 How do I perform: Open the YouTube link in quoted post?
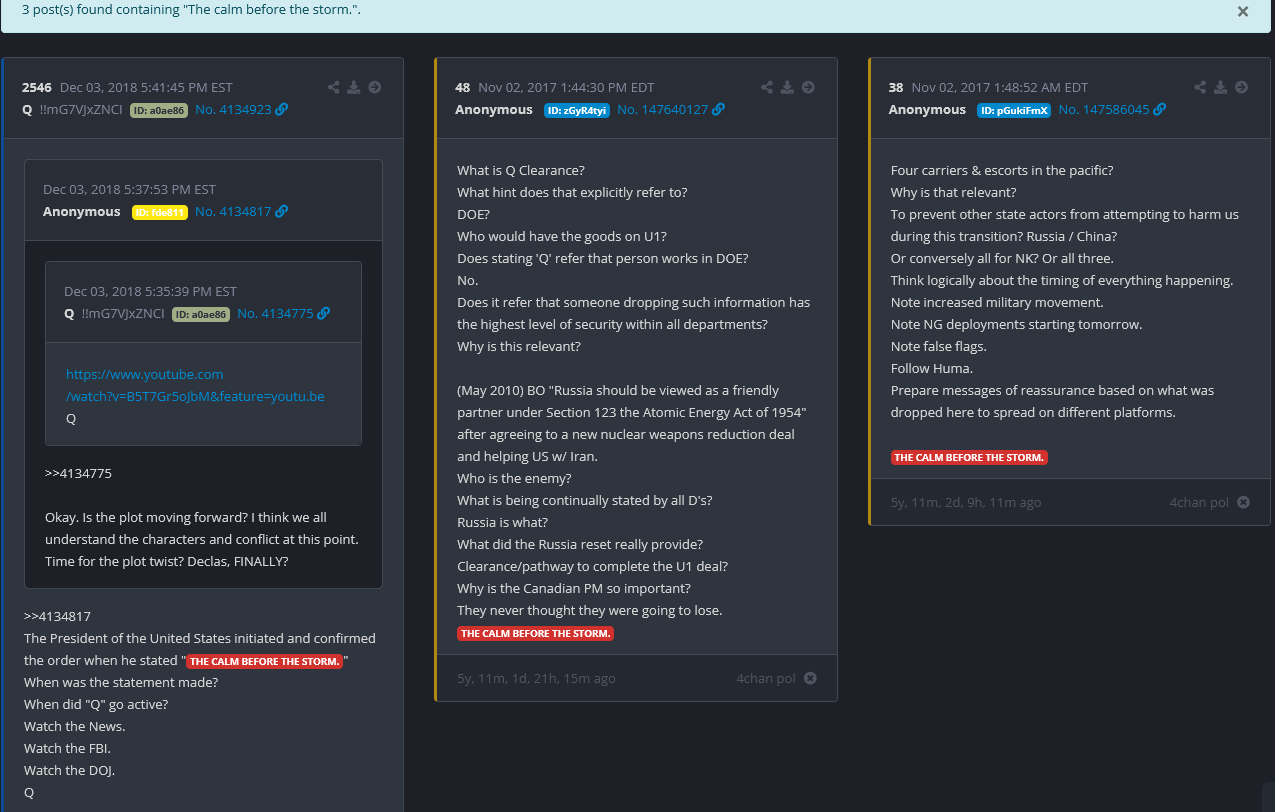(195, 385)
